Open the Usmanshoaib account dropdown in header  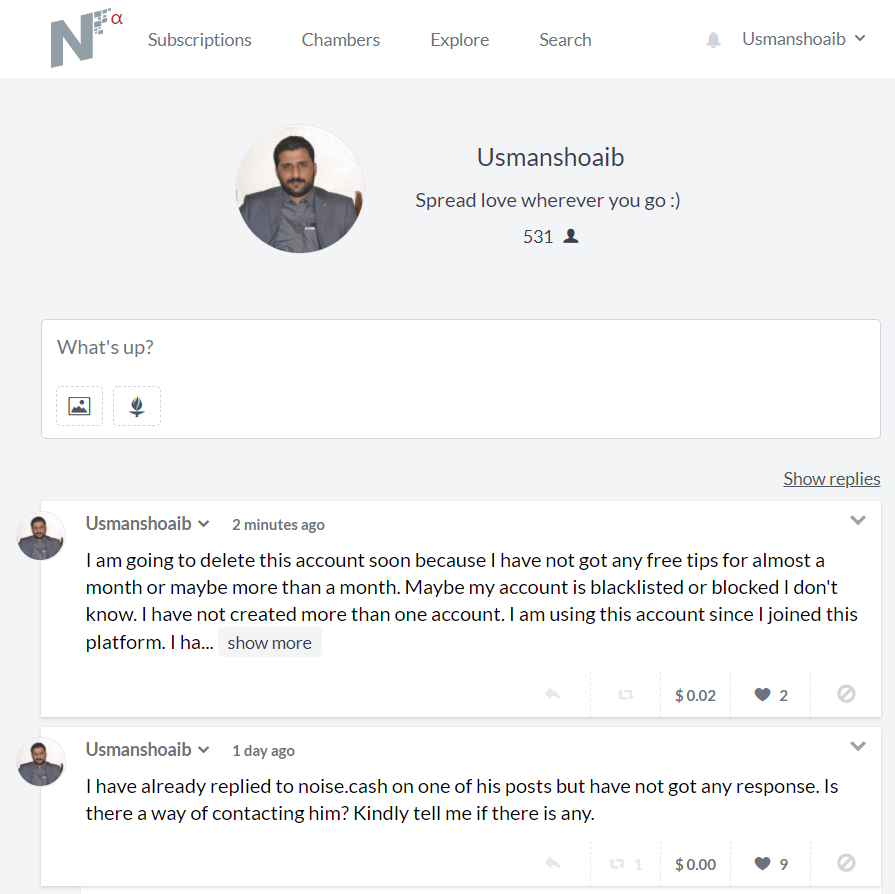pos(804,39)
